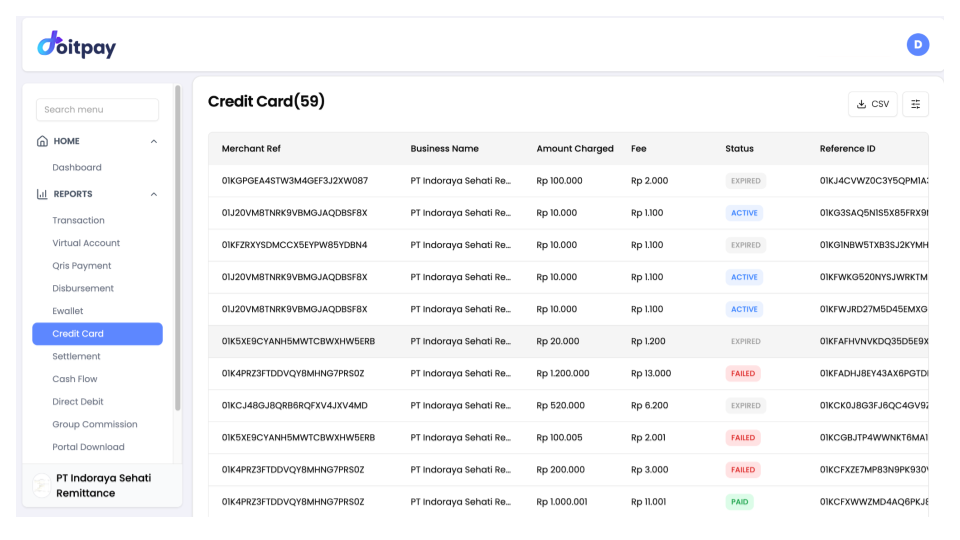Viewport: 960px width, 540px height.
Task: Focus the Search menu field
Action: point(97,110)
